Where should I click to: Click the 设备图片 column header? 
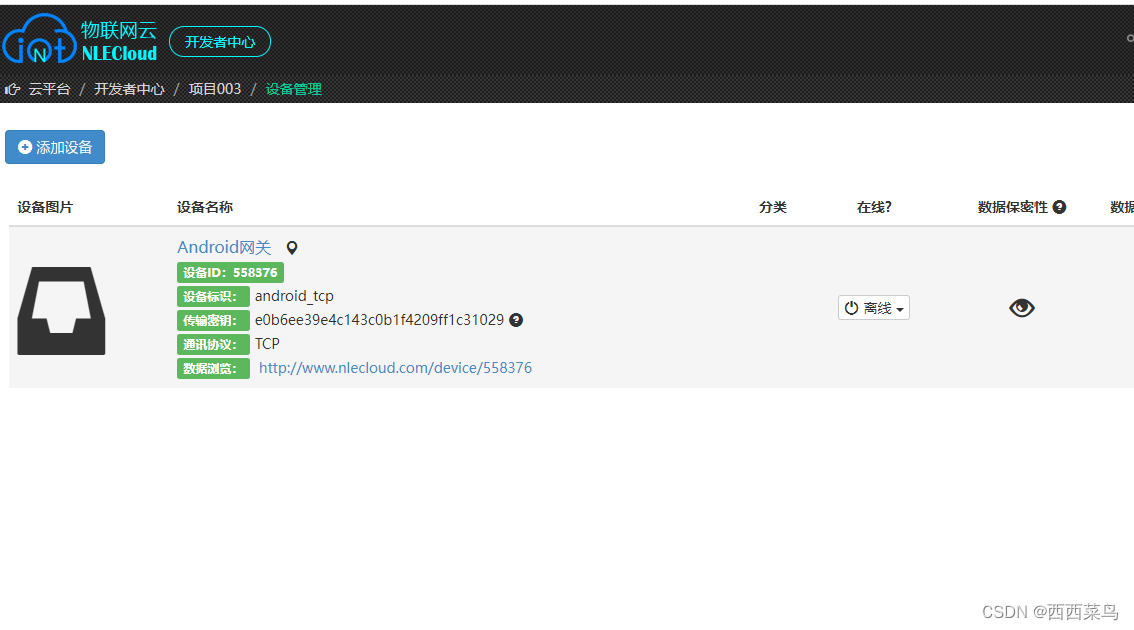[45, 207]
